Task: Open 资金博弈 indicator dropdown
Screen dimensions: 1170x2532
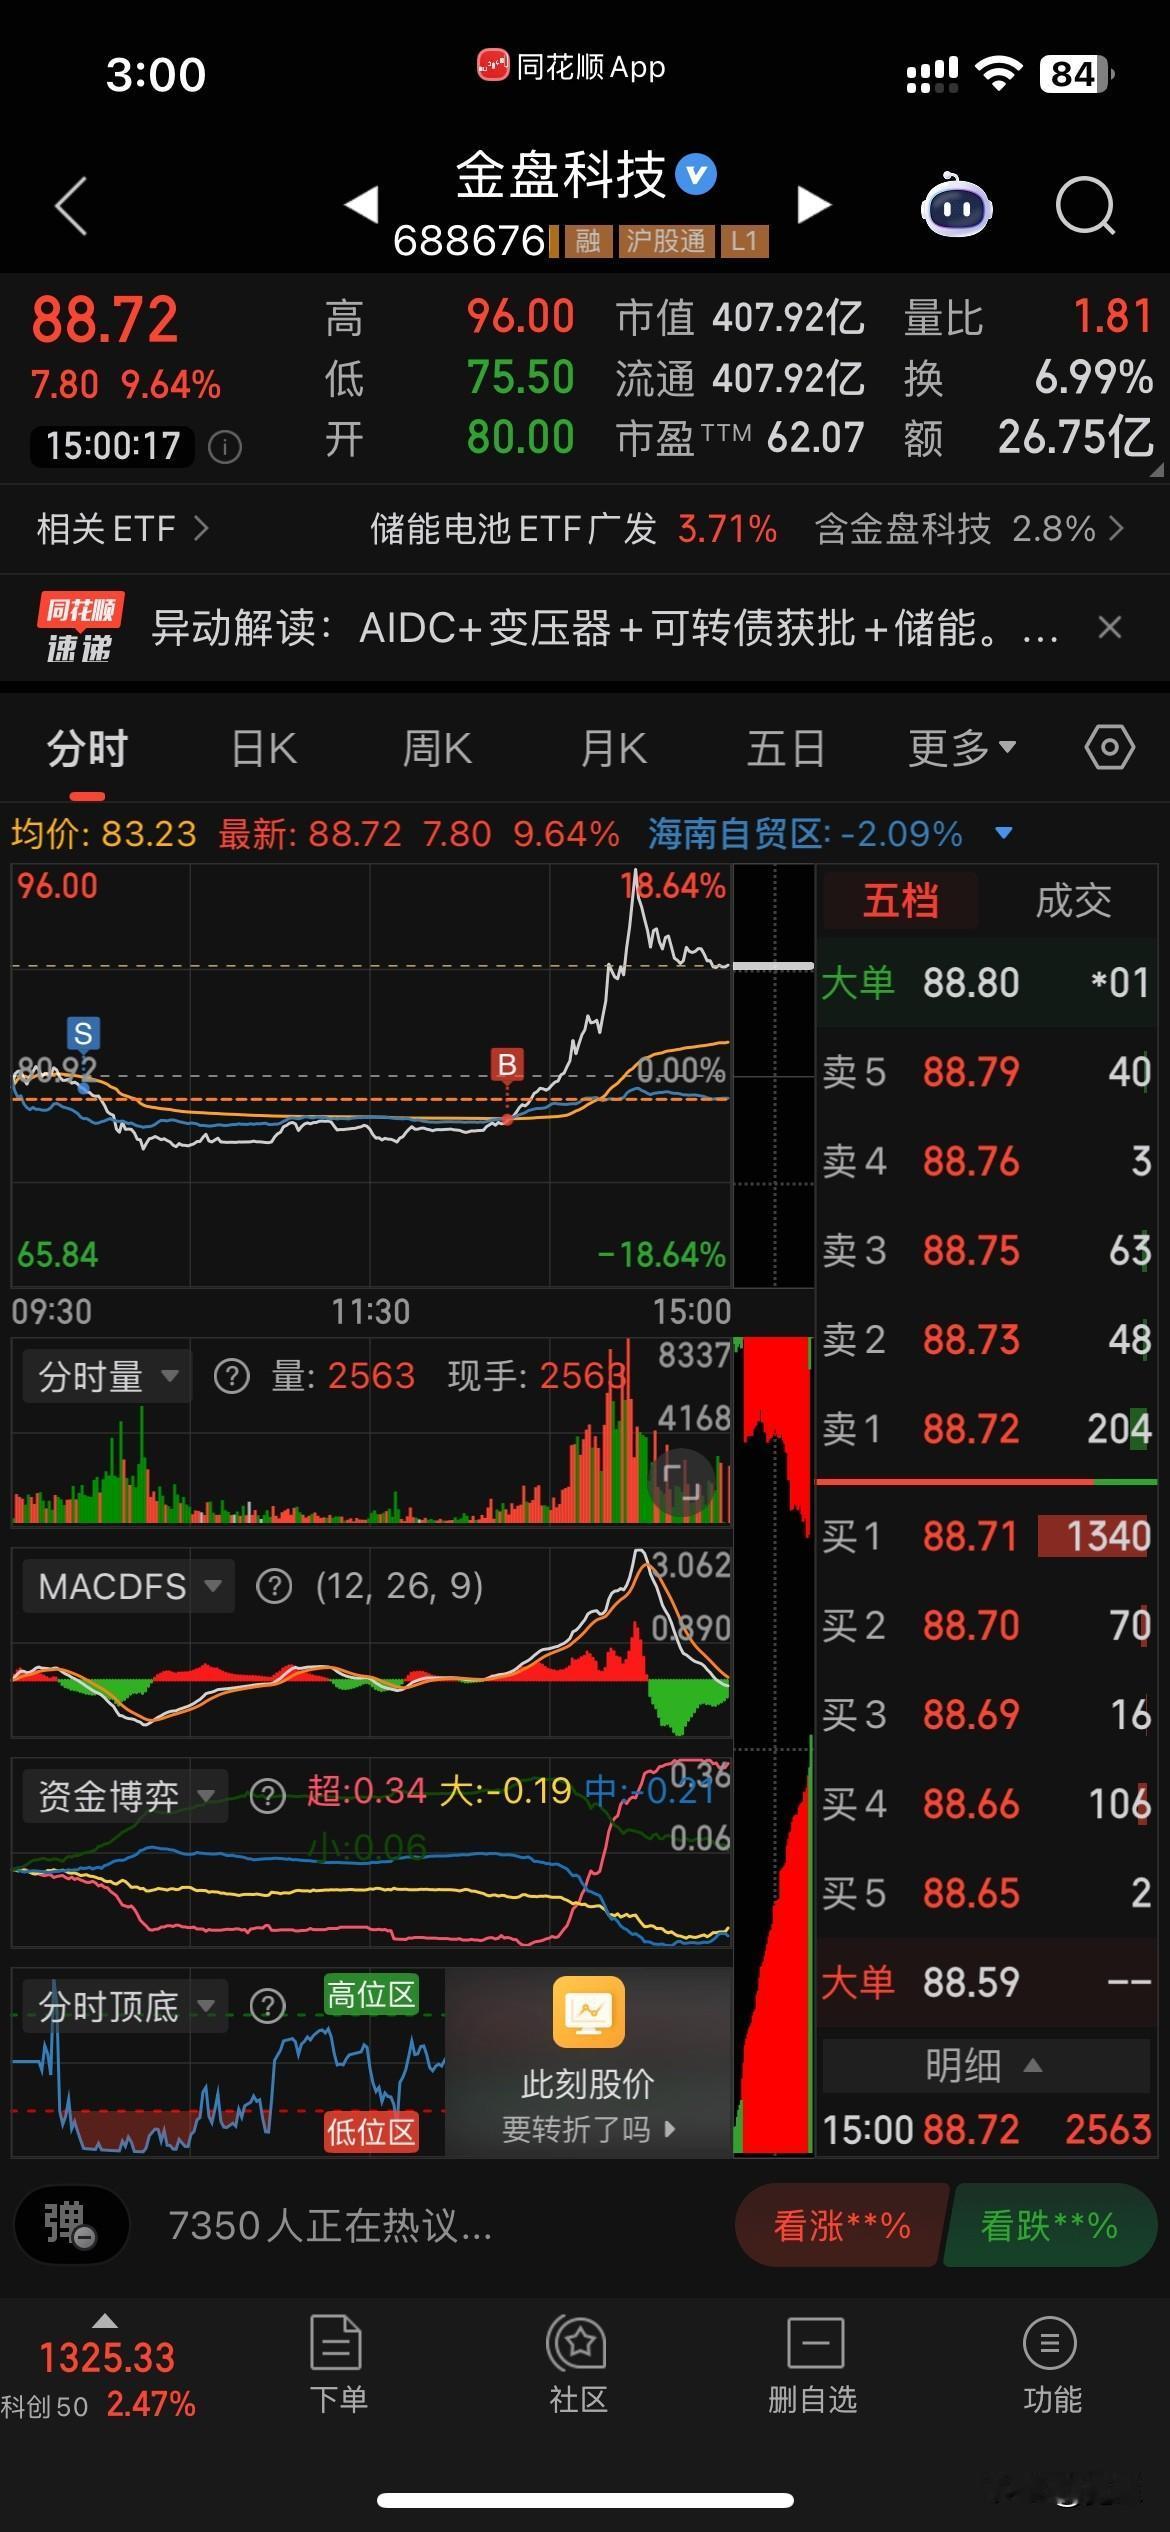Action: point(125,1797)
